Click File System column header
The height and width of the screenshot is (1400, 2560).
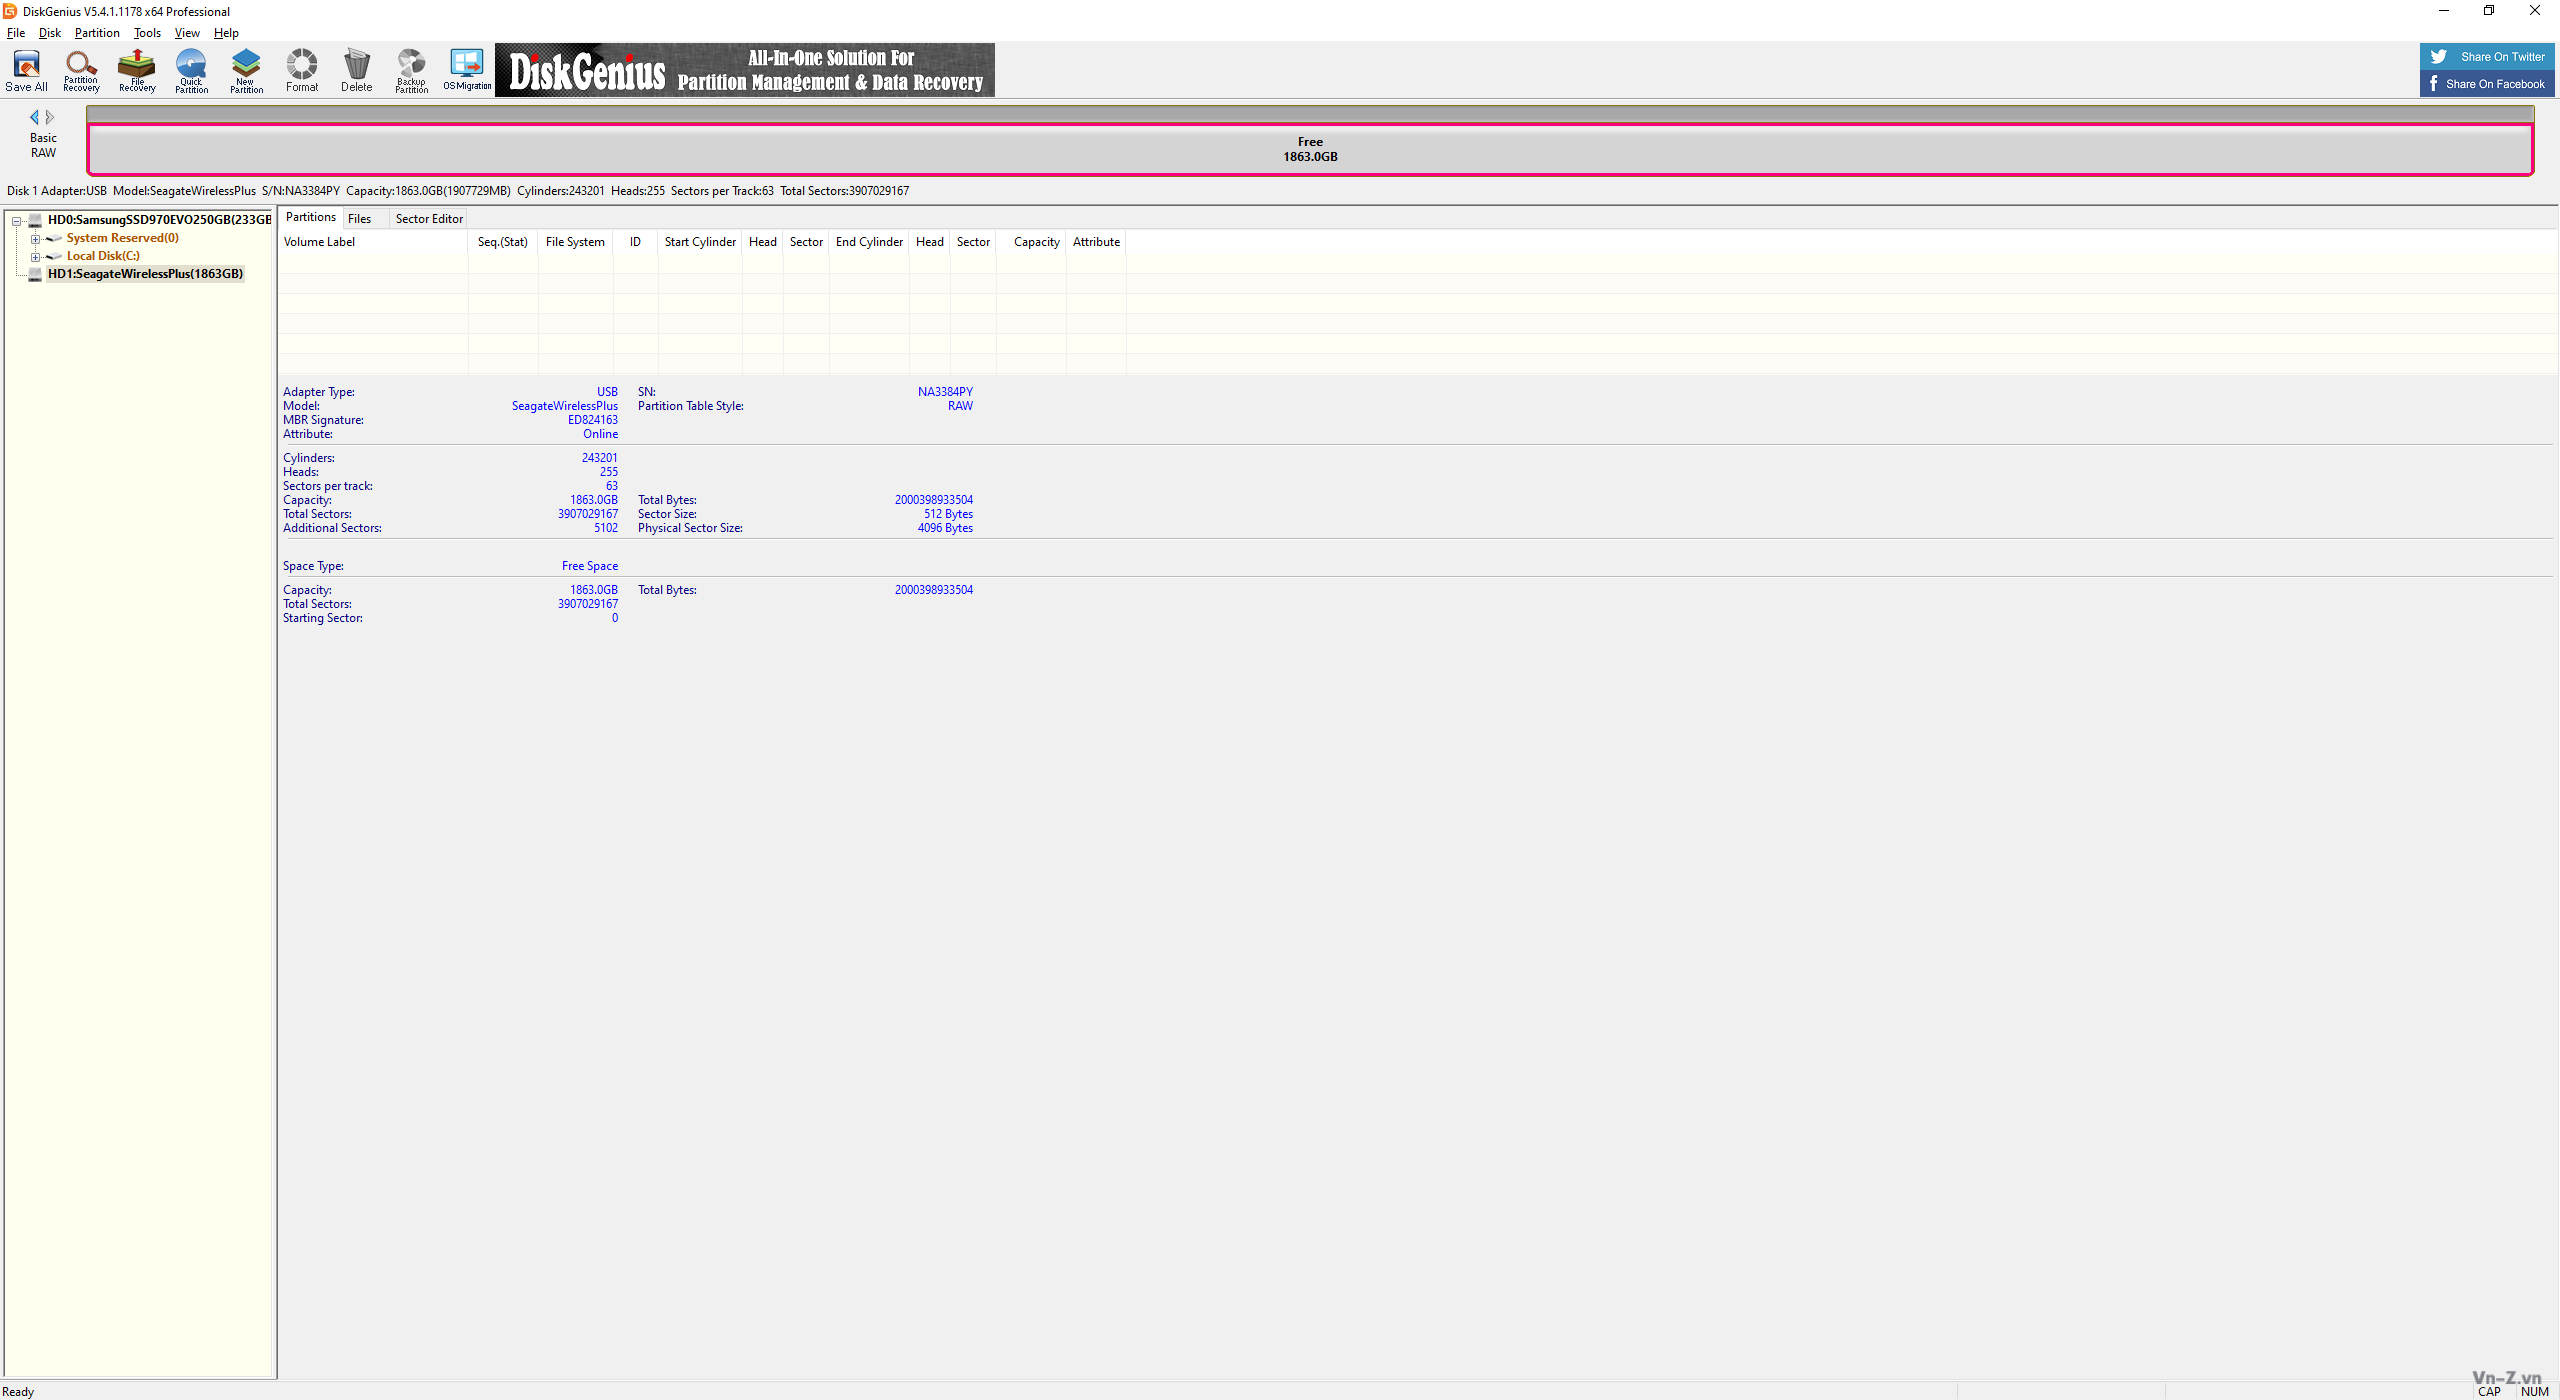(575, 242)
